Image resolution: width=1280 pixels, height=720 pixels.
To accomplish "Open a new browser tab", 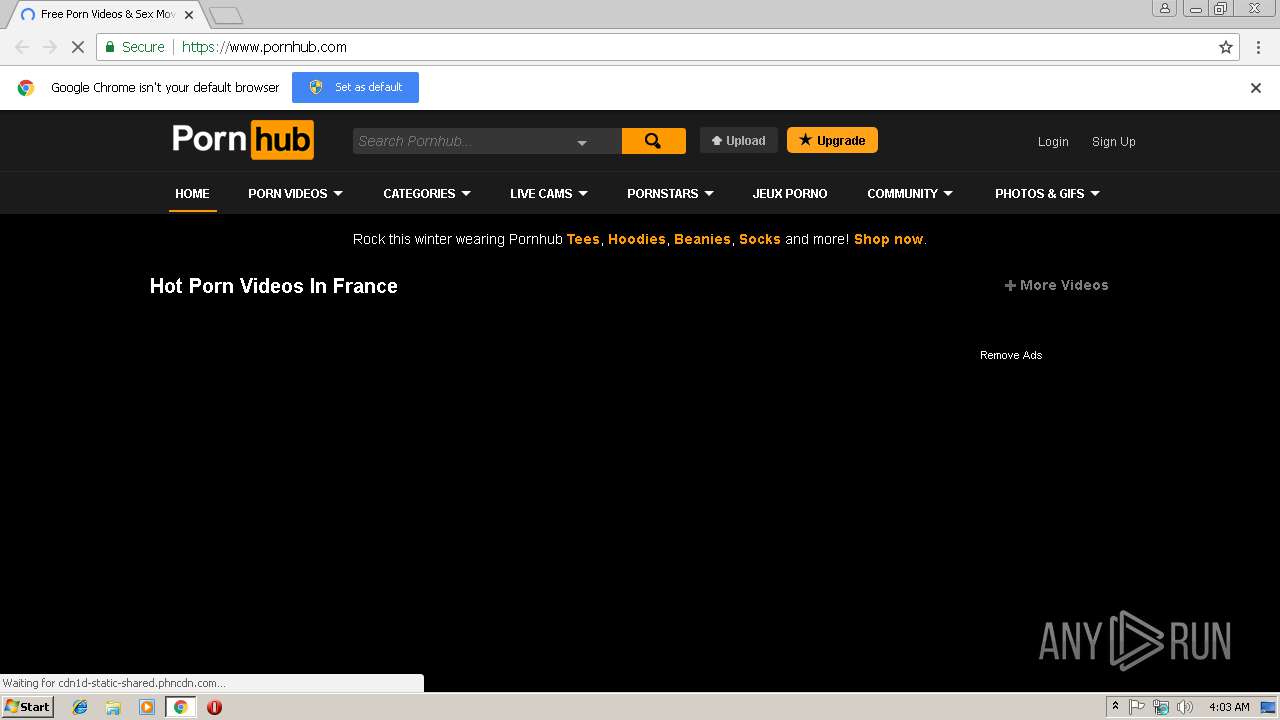I will 226,15.
